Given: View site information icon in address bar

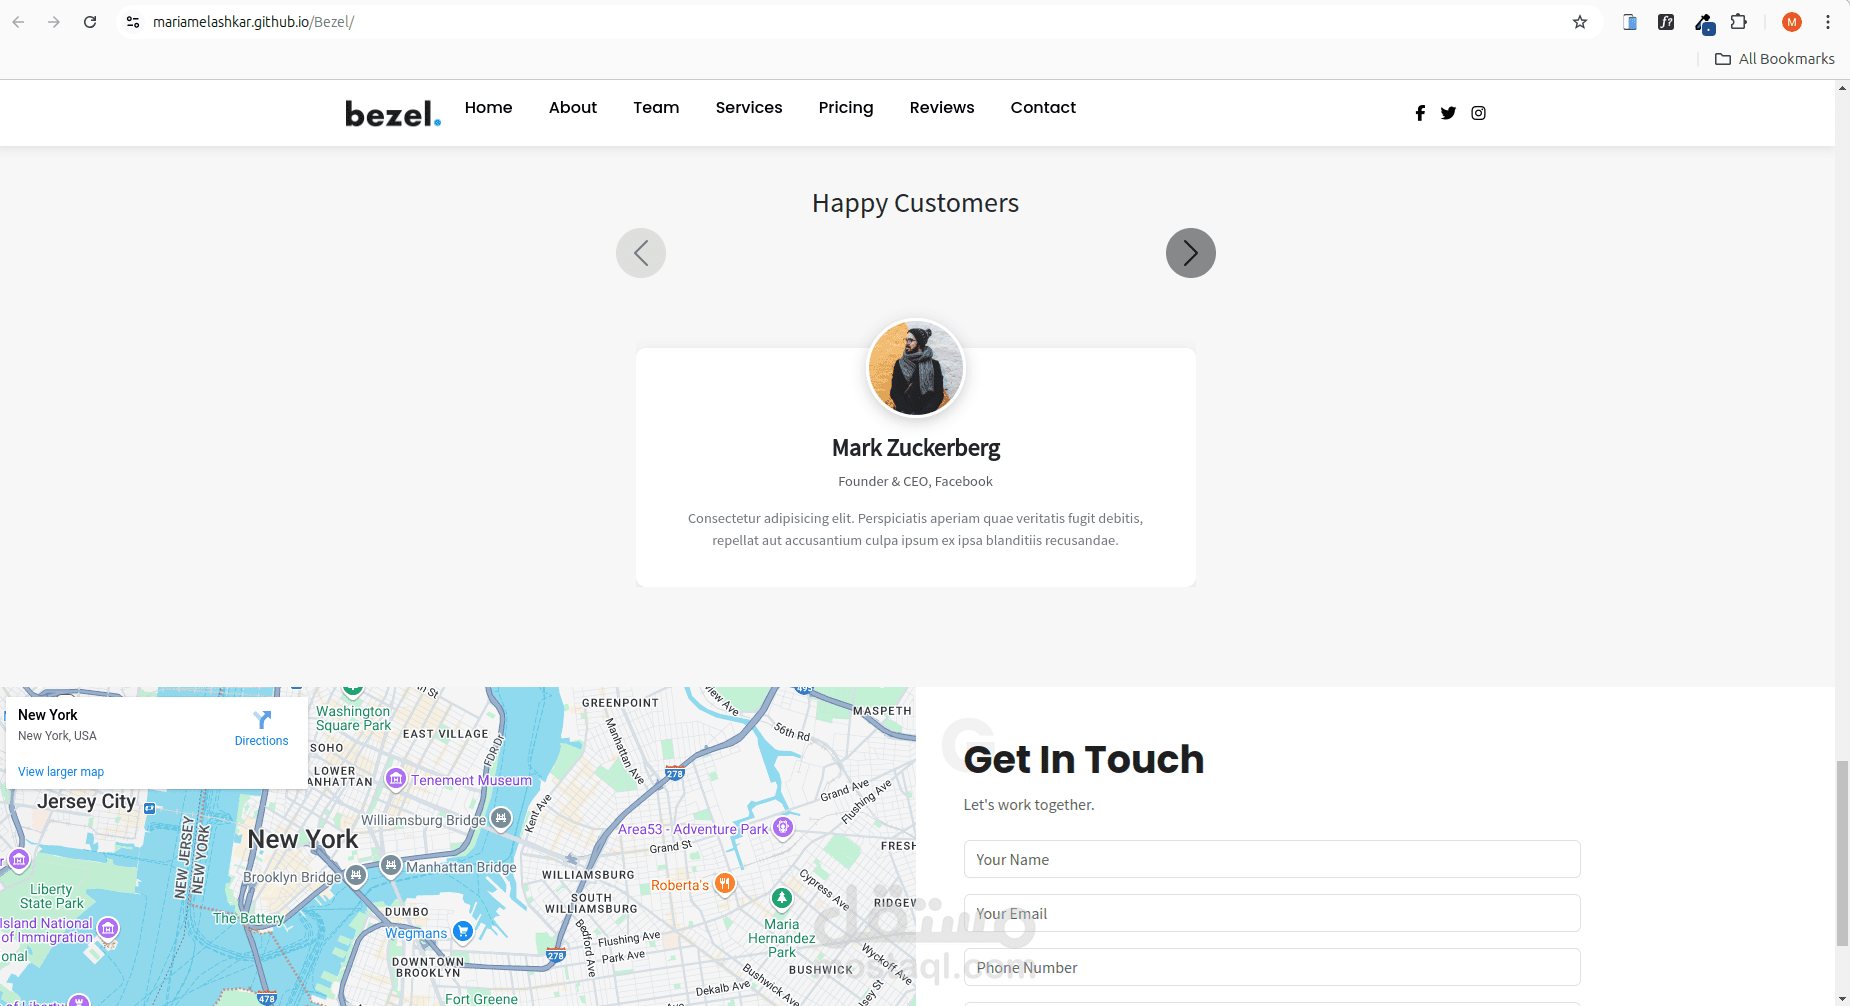Looking at the screenshot, I should pos(133,22).
